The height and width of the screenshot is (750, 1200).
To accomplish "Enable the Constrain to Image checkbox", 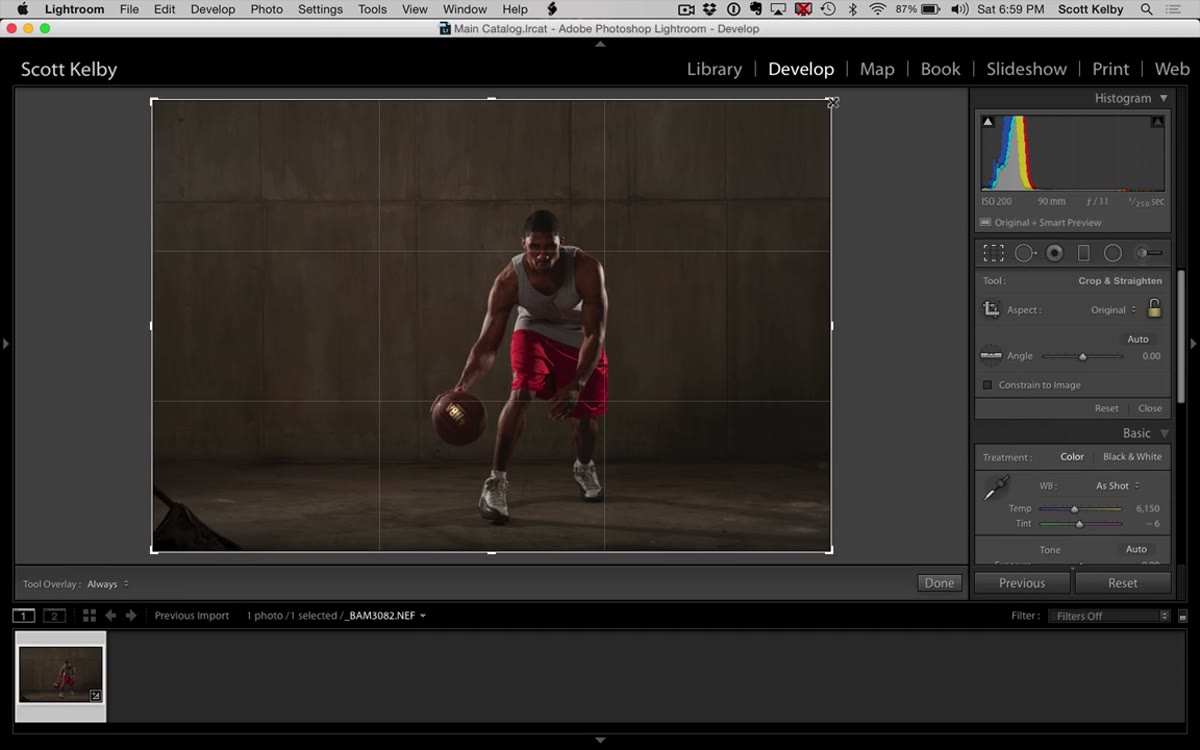I will pos(987,385).
